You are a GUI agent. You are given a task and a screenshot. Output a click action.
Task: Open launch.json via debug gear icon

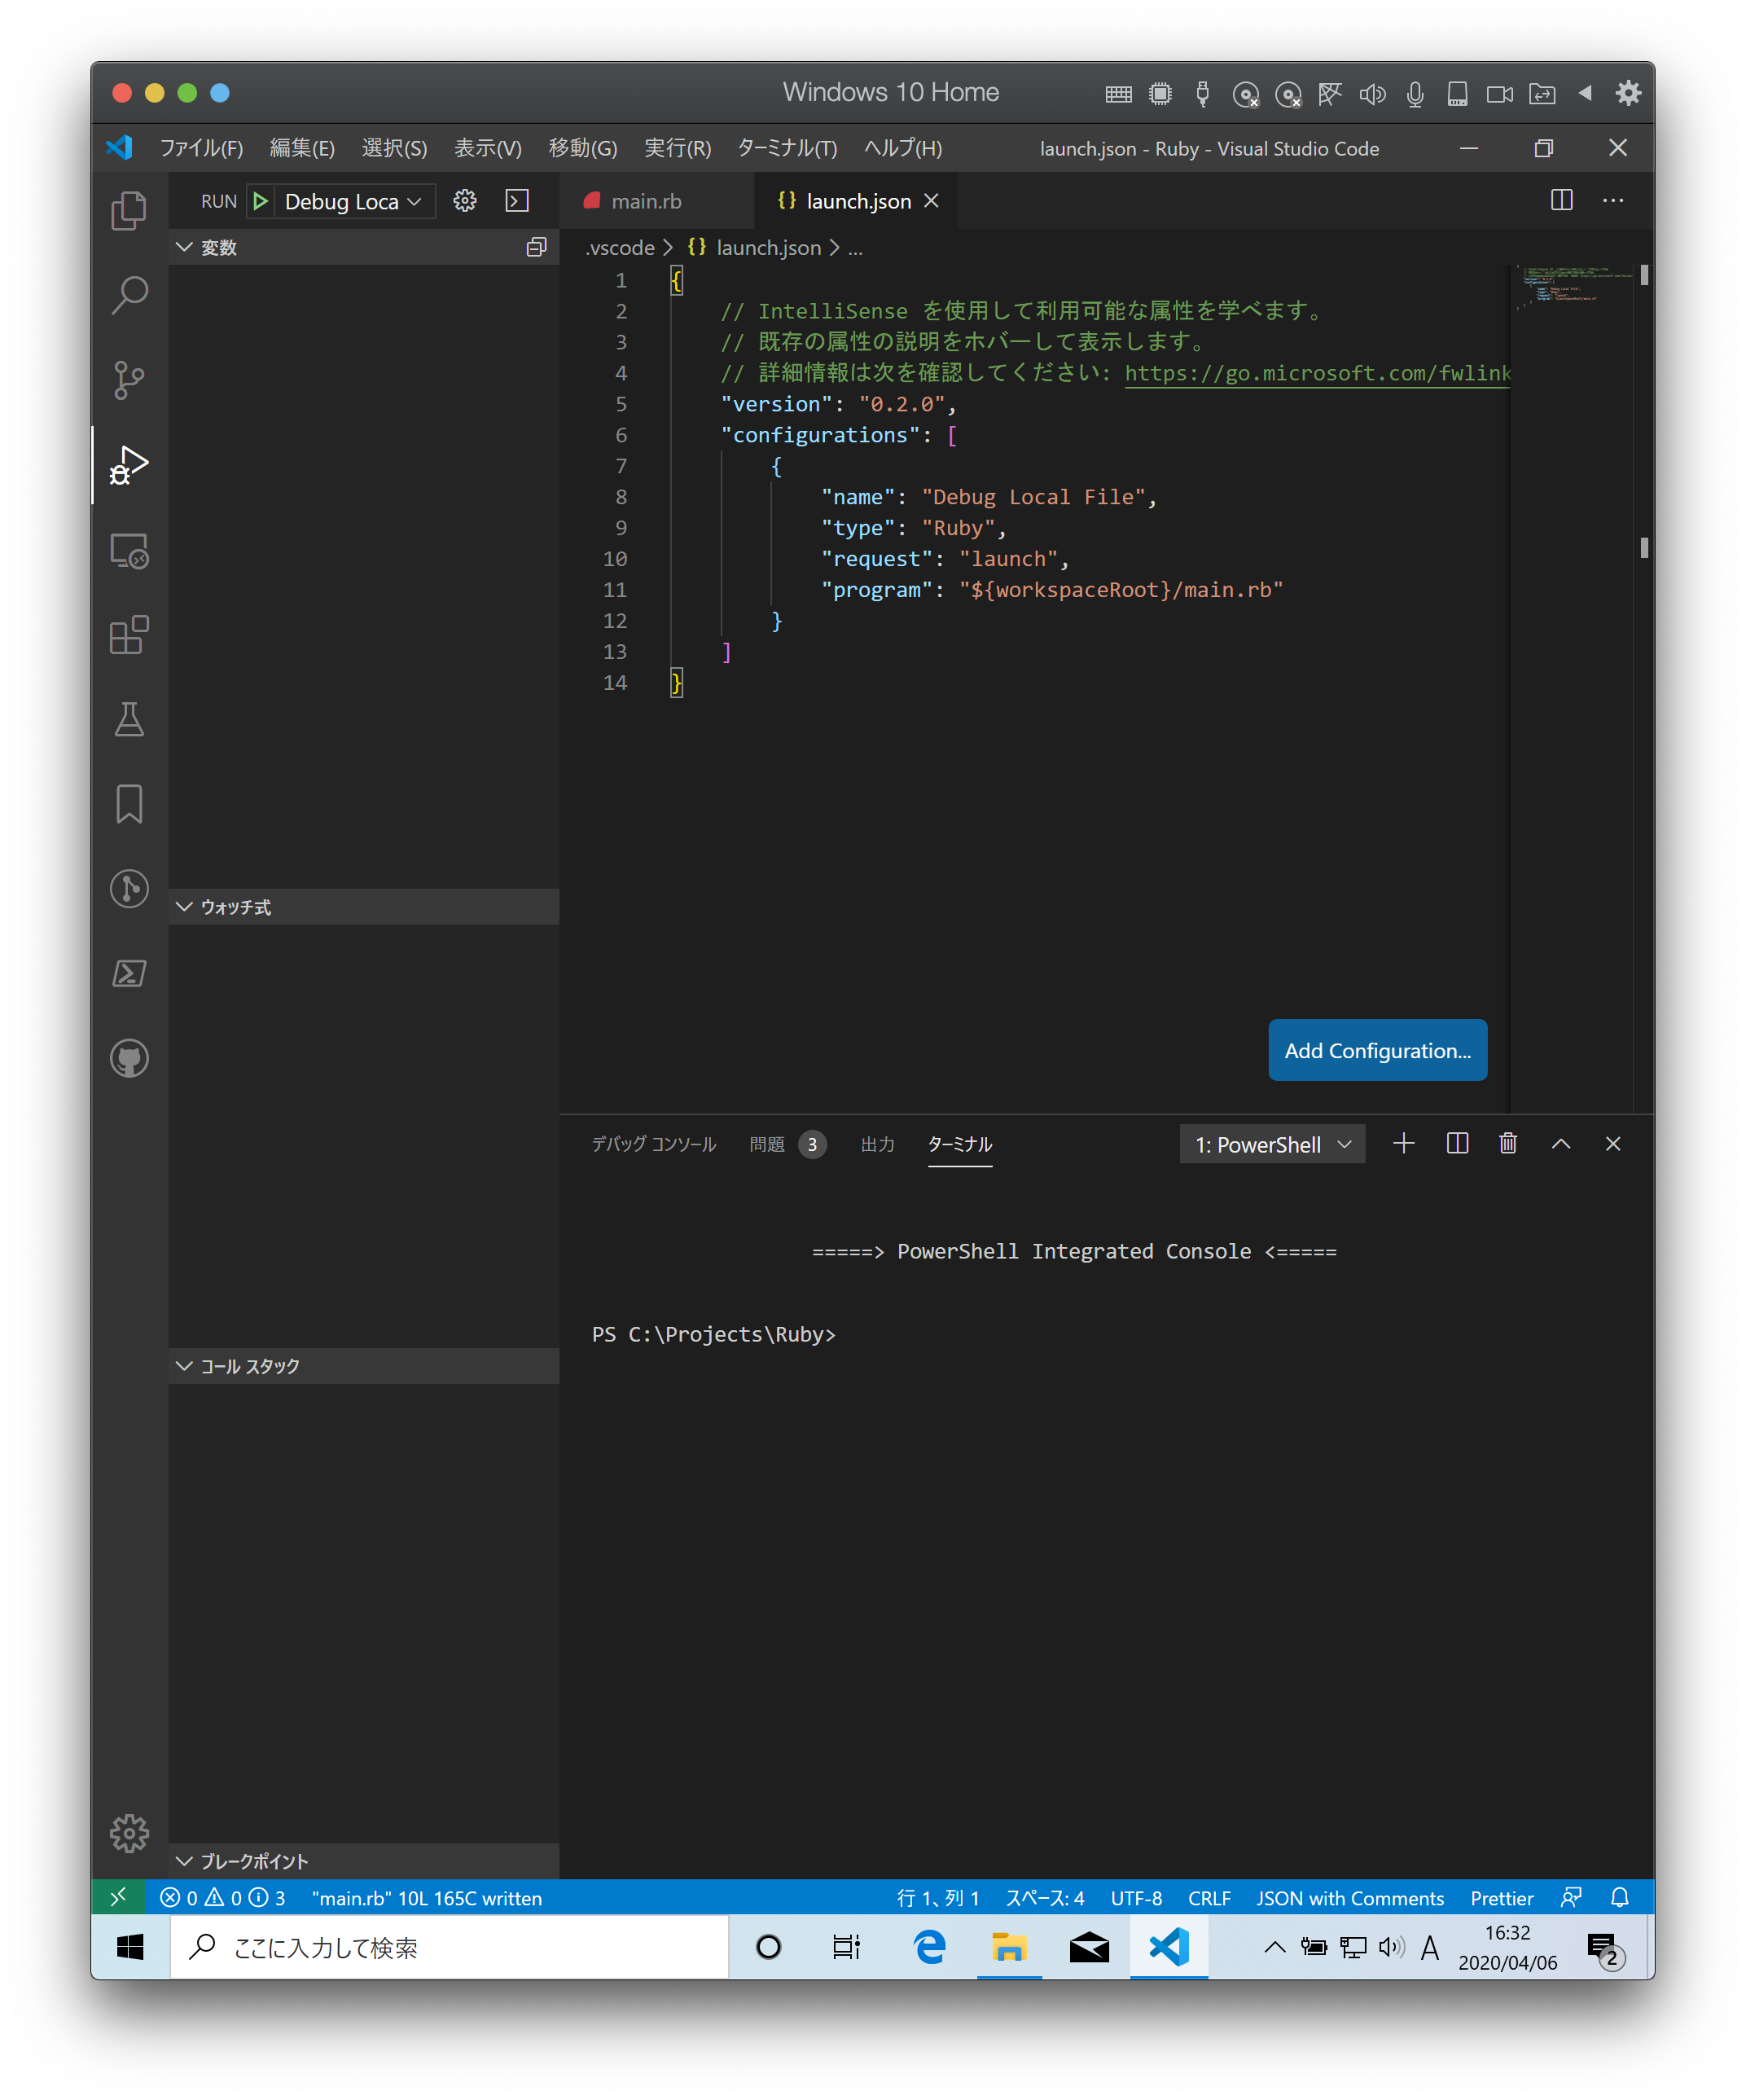pyautogui.click(x=465, y=201)
